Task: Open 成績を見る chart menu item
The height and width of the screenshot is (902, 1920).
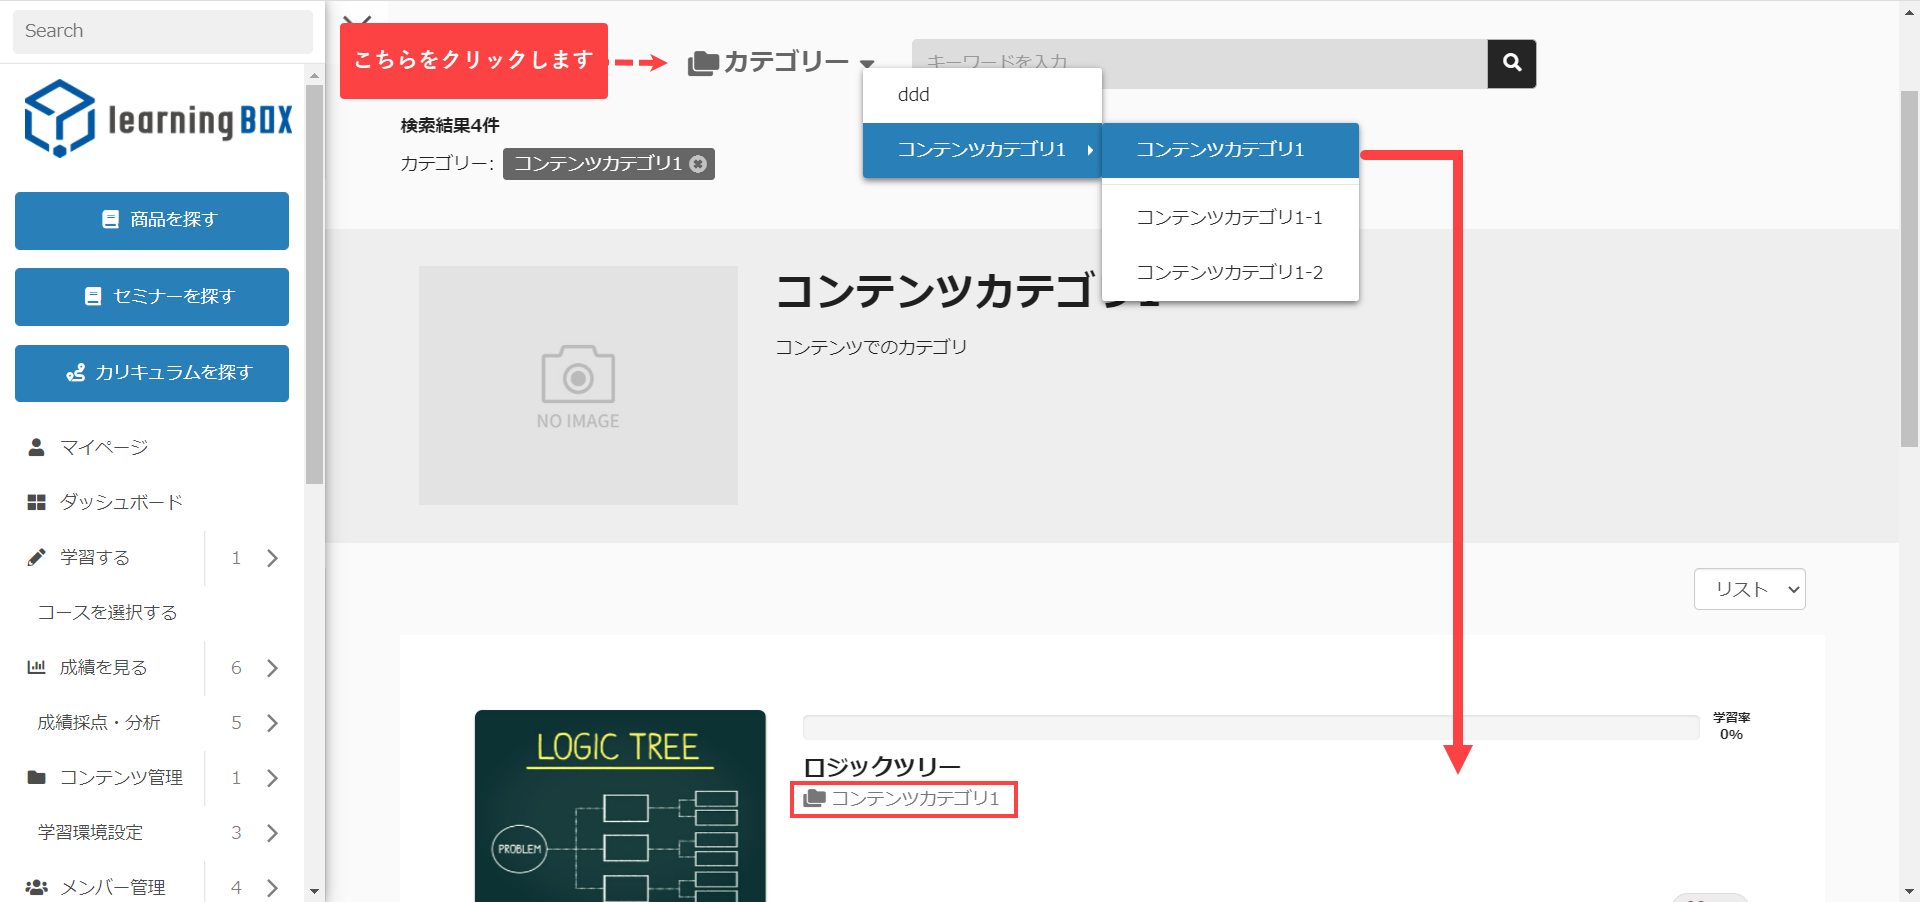Action: click(x=103, y=667)
